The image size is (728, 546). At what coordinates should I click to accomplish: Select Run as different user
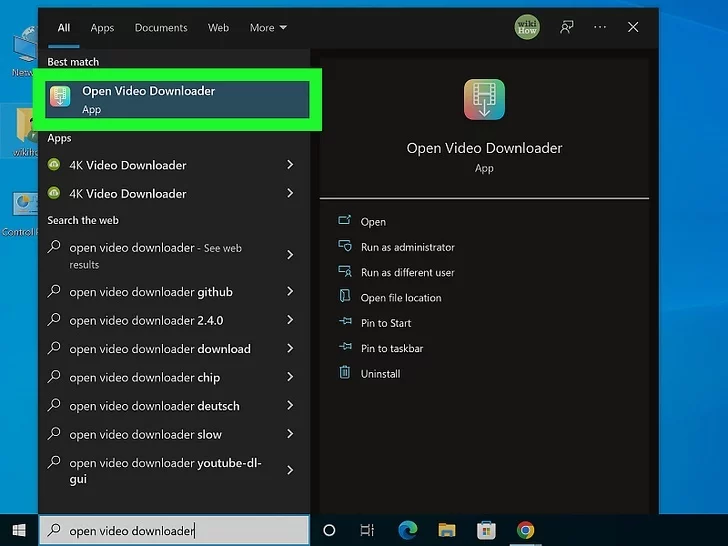tap(408, 273)
